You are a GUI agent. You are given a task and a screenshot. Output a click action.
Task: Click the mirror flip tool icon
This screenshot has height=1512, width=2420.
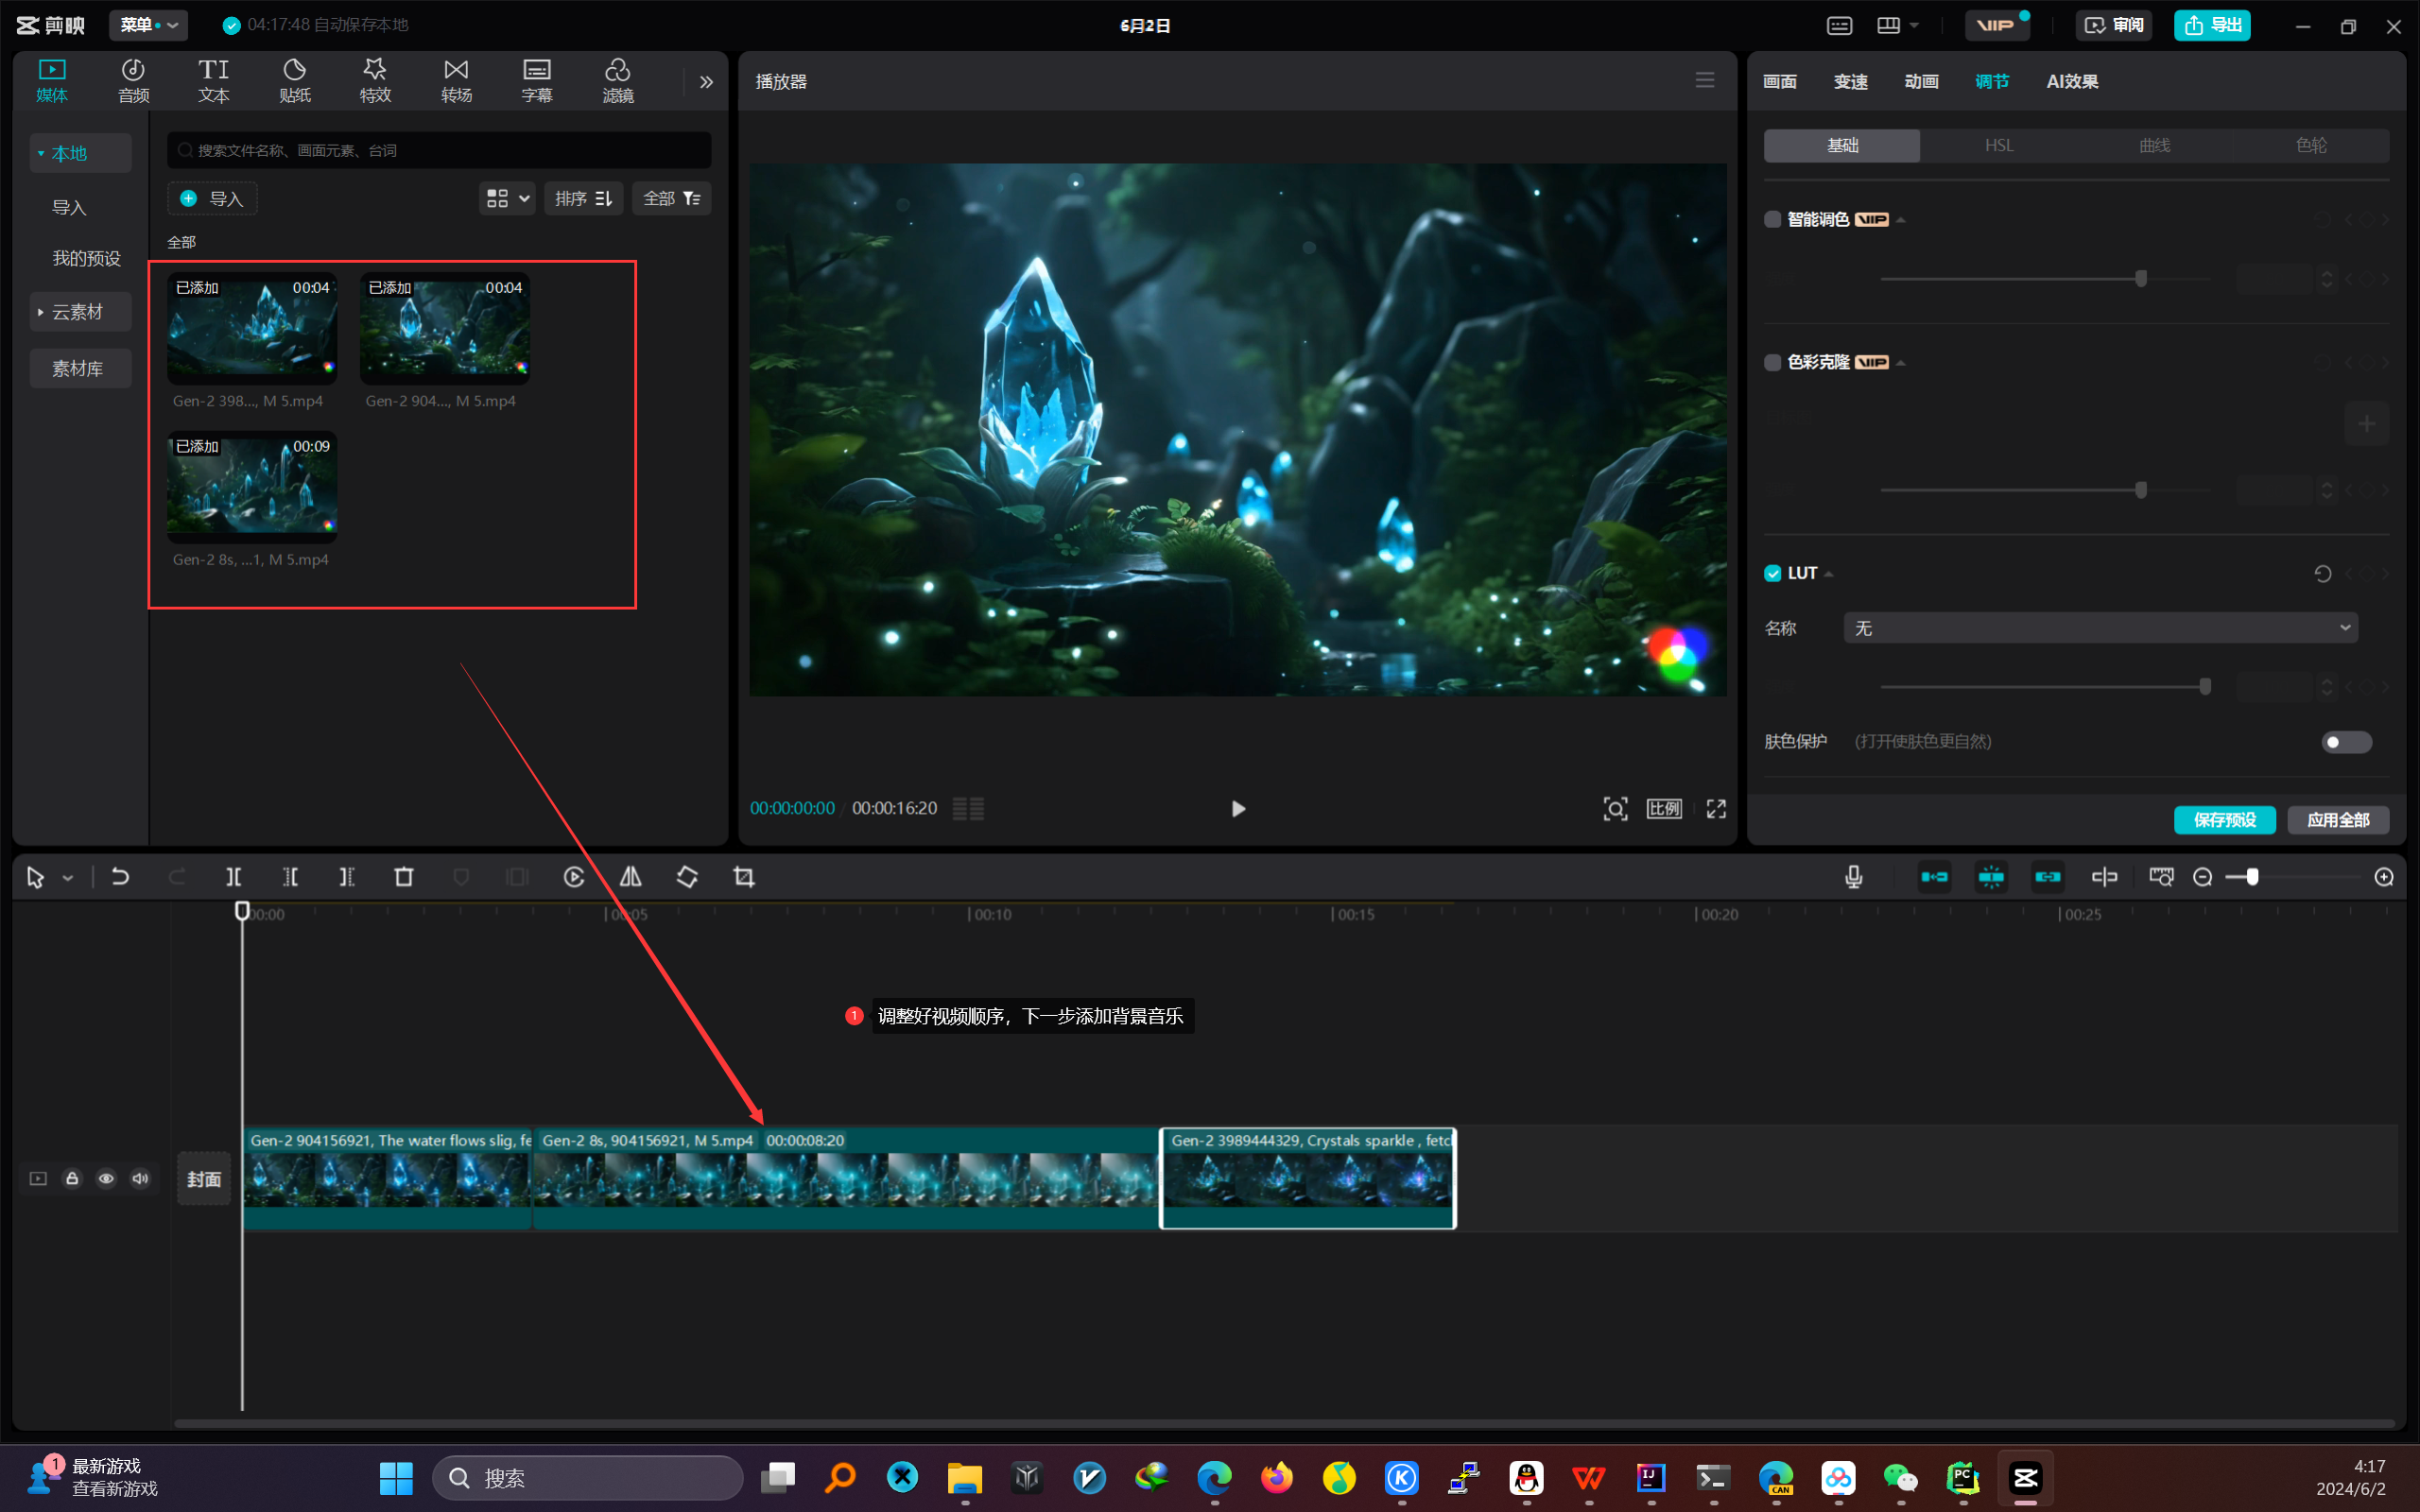(631, 877)
